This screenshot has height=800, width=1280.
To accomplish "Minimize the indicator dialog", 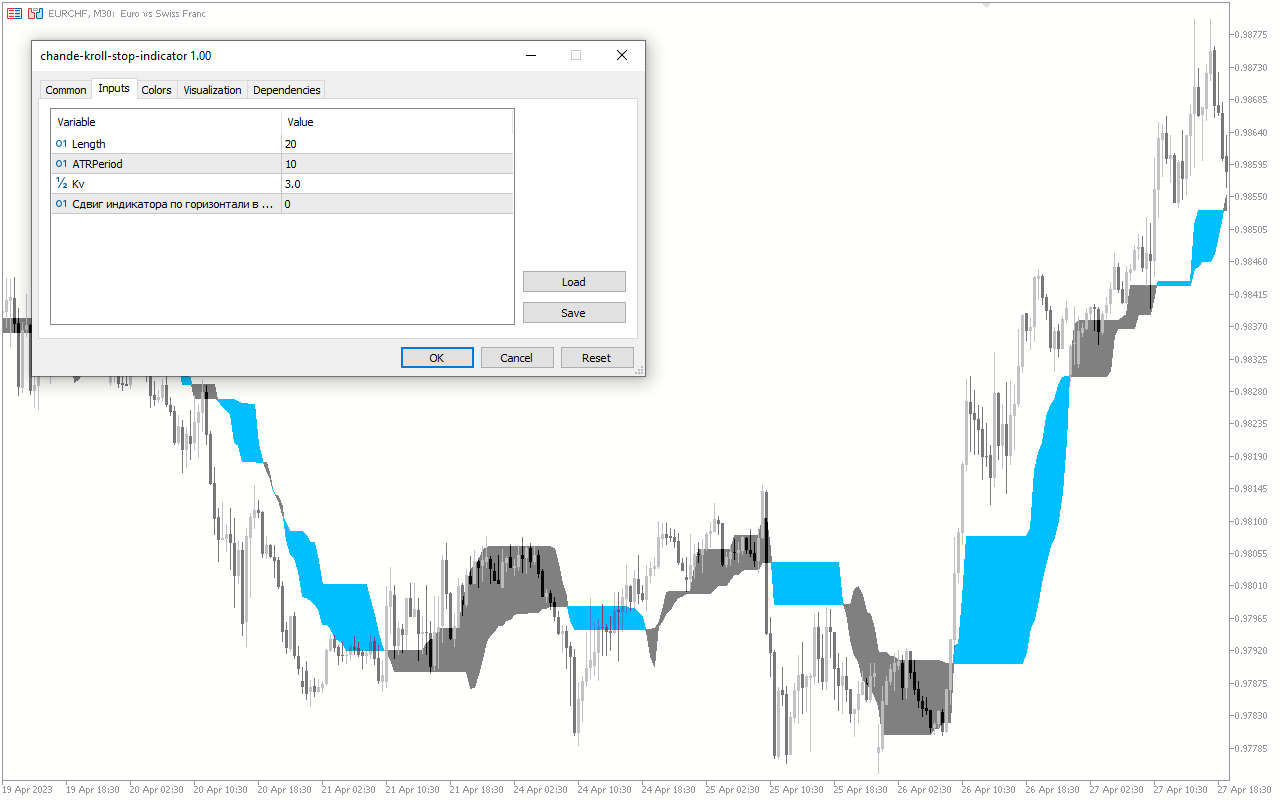I will point(530,56).
